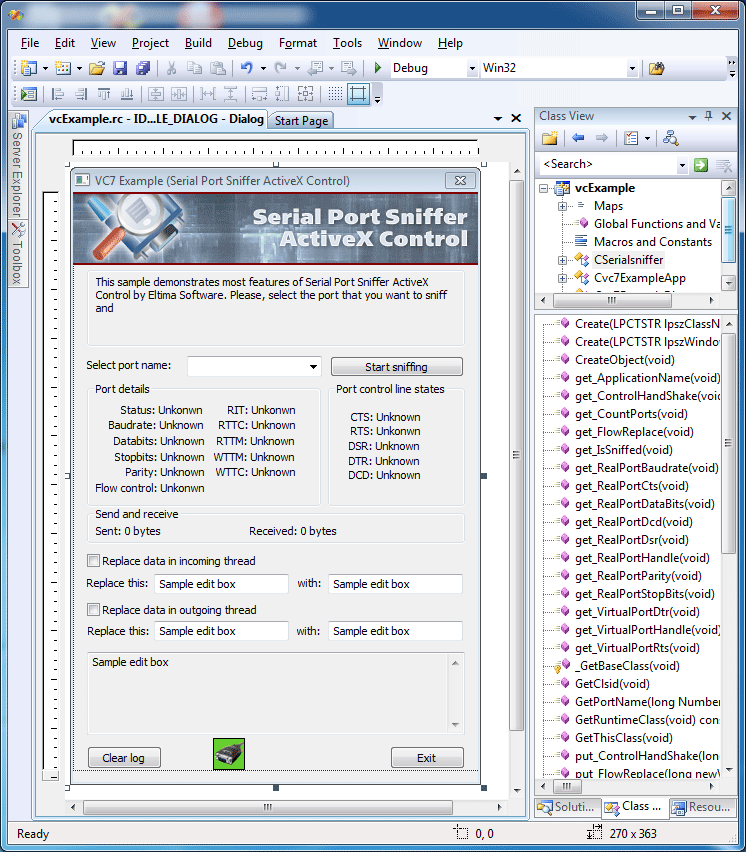The image size is (746, 852).
Task: Save the current file with floppy icon
Action: point(120,68)
